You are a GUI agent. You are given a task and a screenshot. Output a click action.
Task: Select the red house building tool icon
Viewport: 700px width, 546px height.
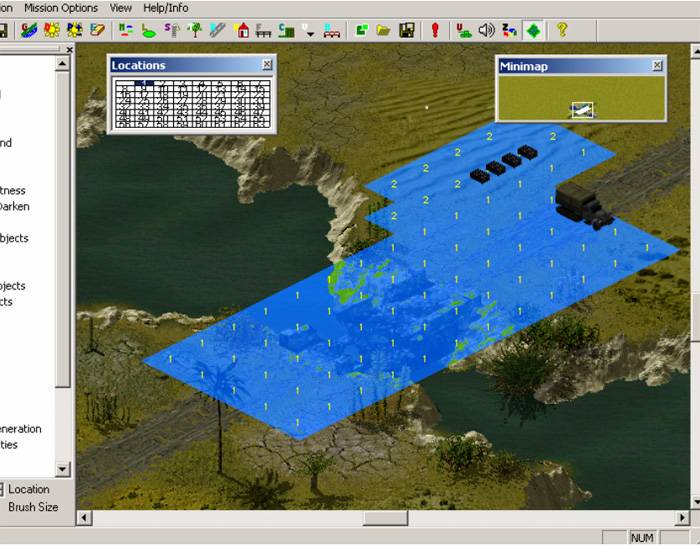241,30
